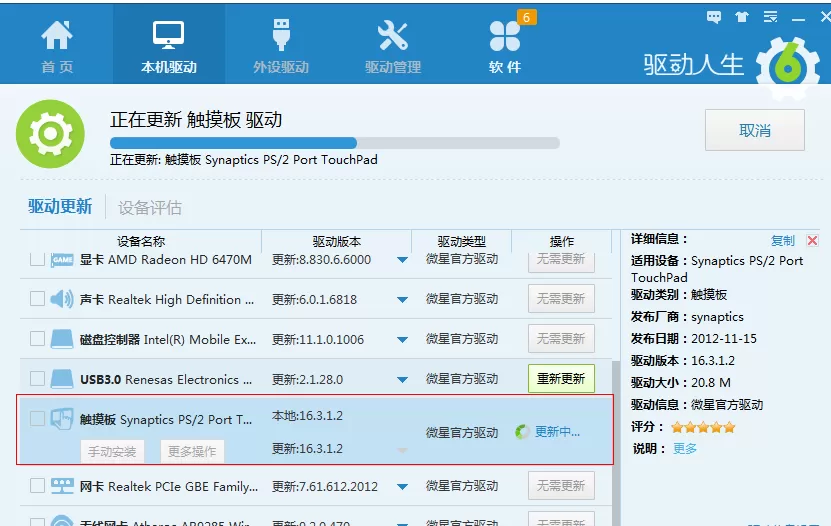Image resolution: width=831 pixels, height=526 pixels.
Task: Tick the AMD Radeon HD 6470M checkbox
Action: (37, 260)
